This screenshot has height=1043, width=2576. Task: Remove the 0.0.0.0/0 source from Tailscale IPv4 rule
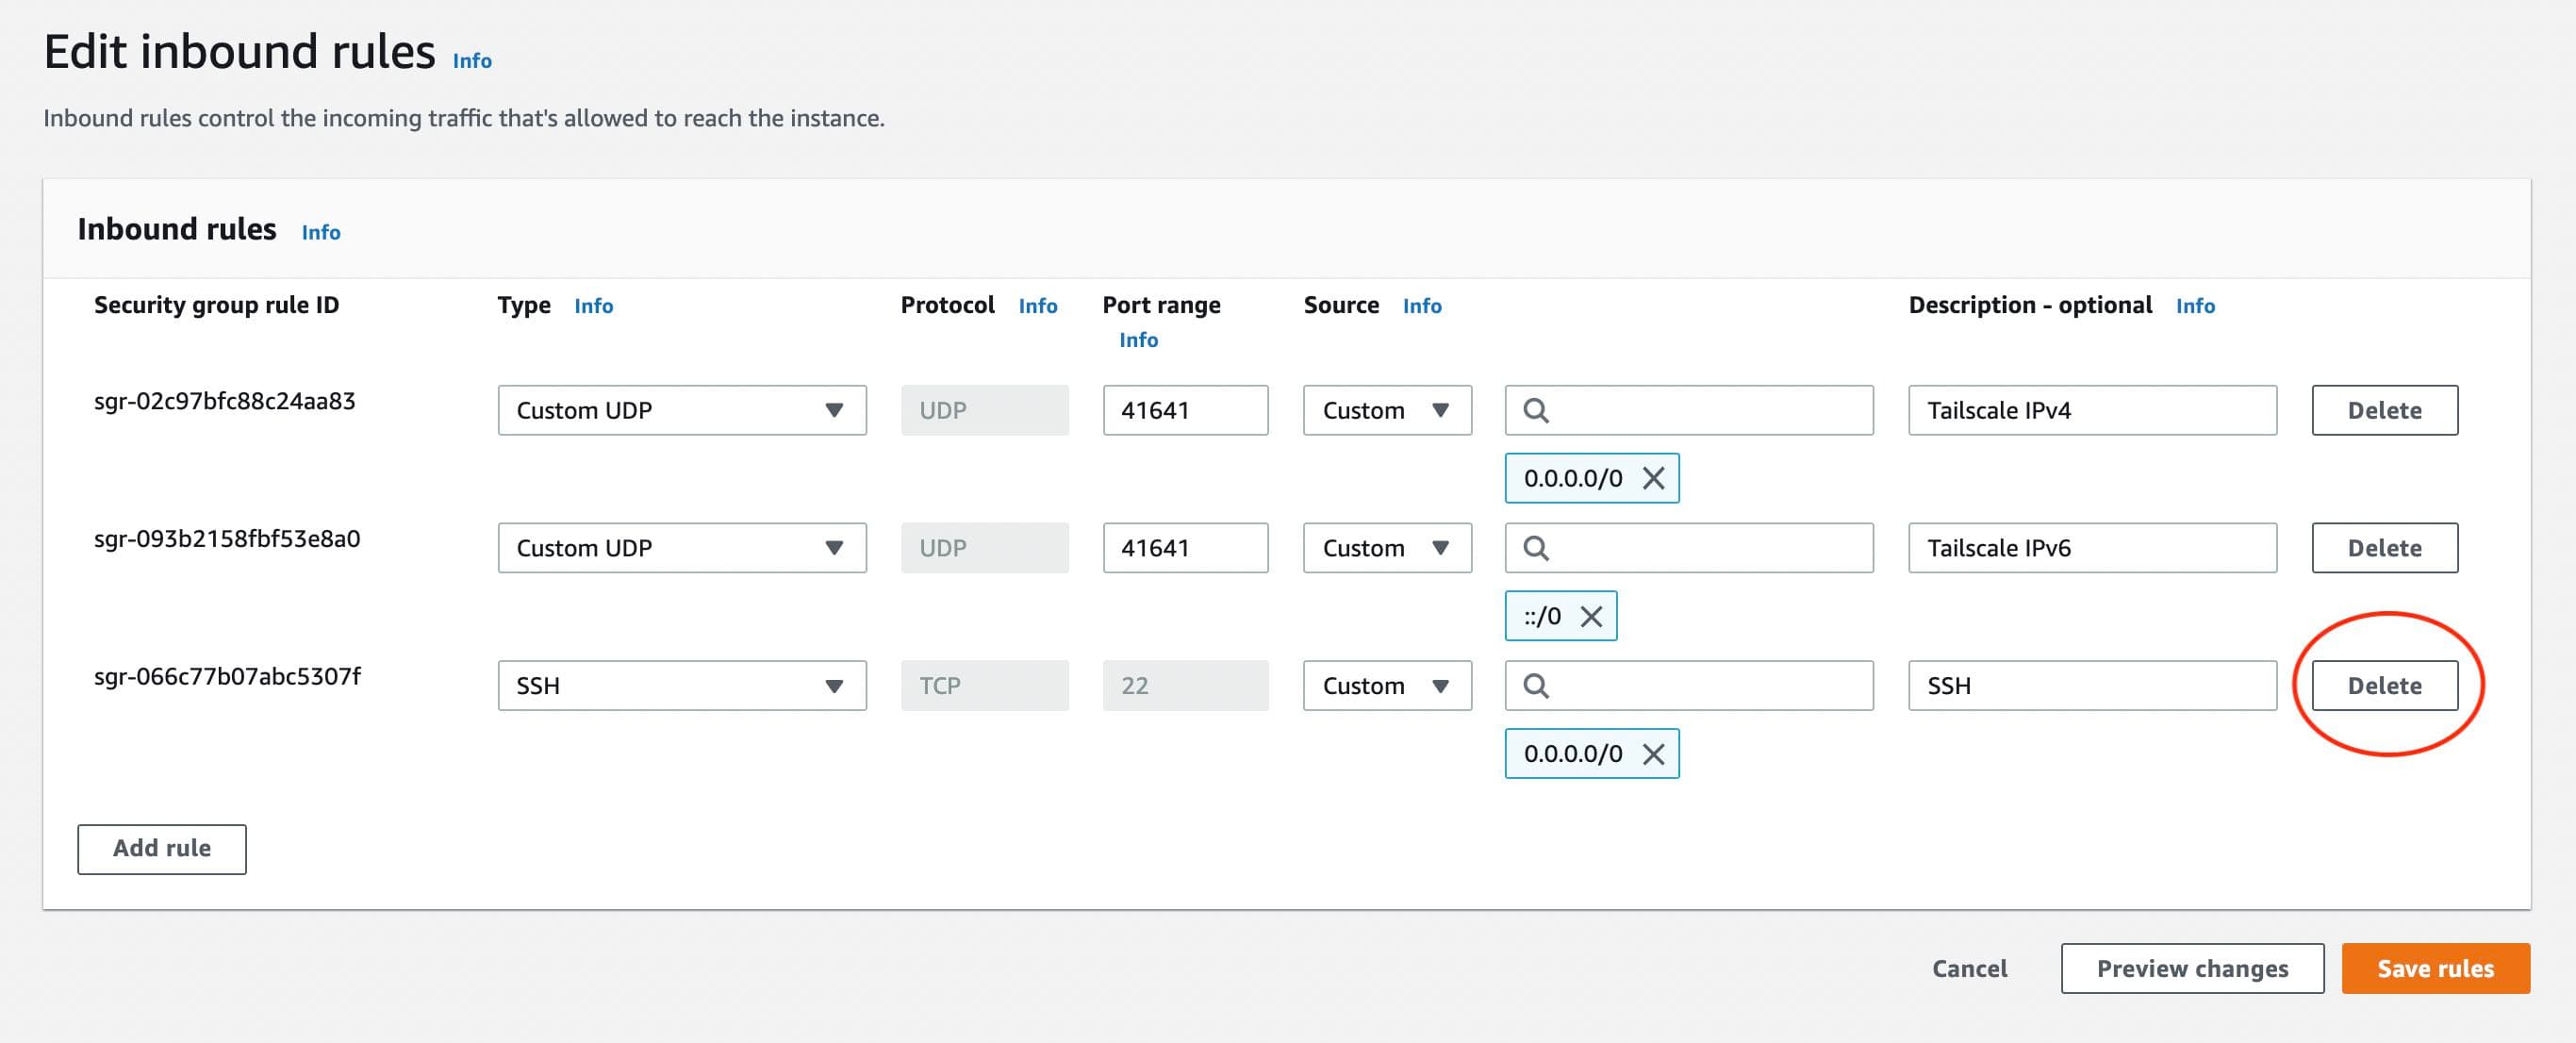1653,478
